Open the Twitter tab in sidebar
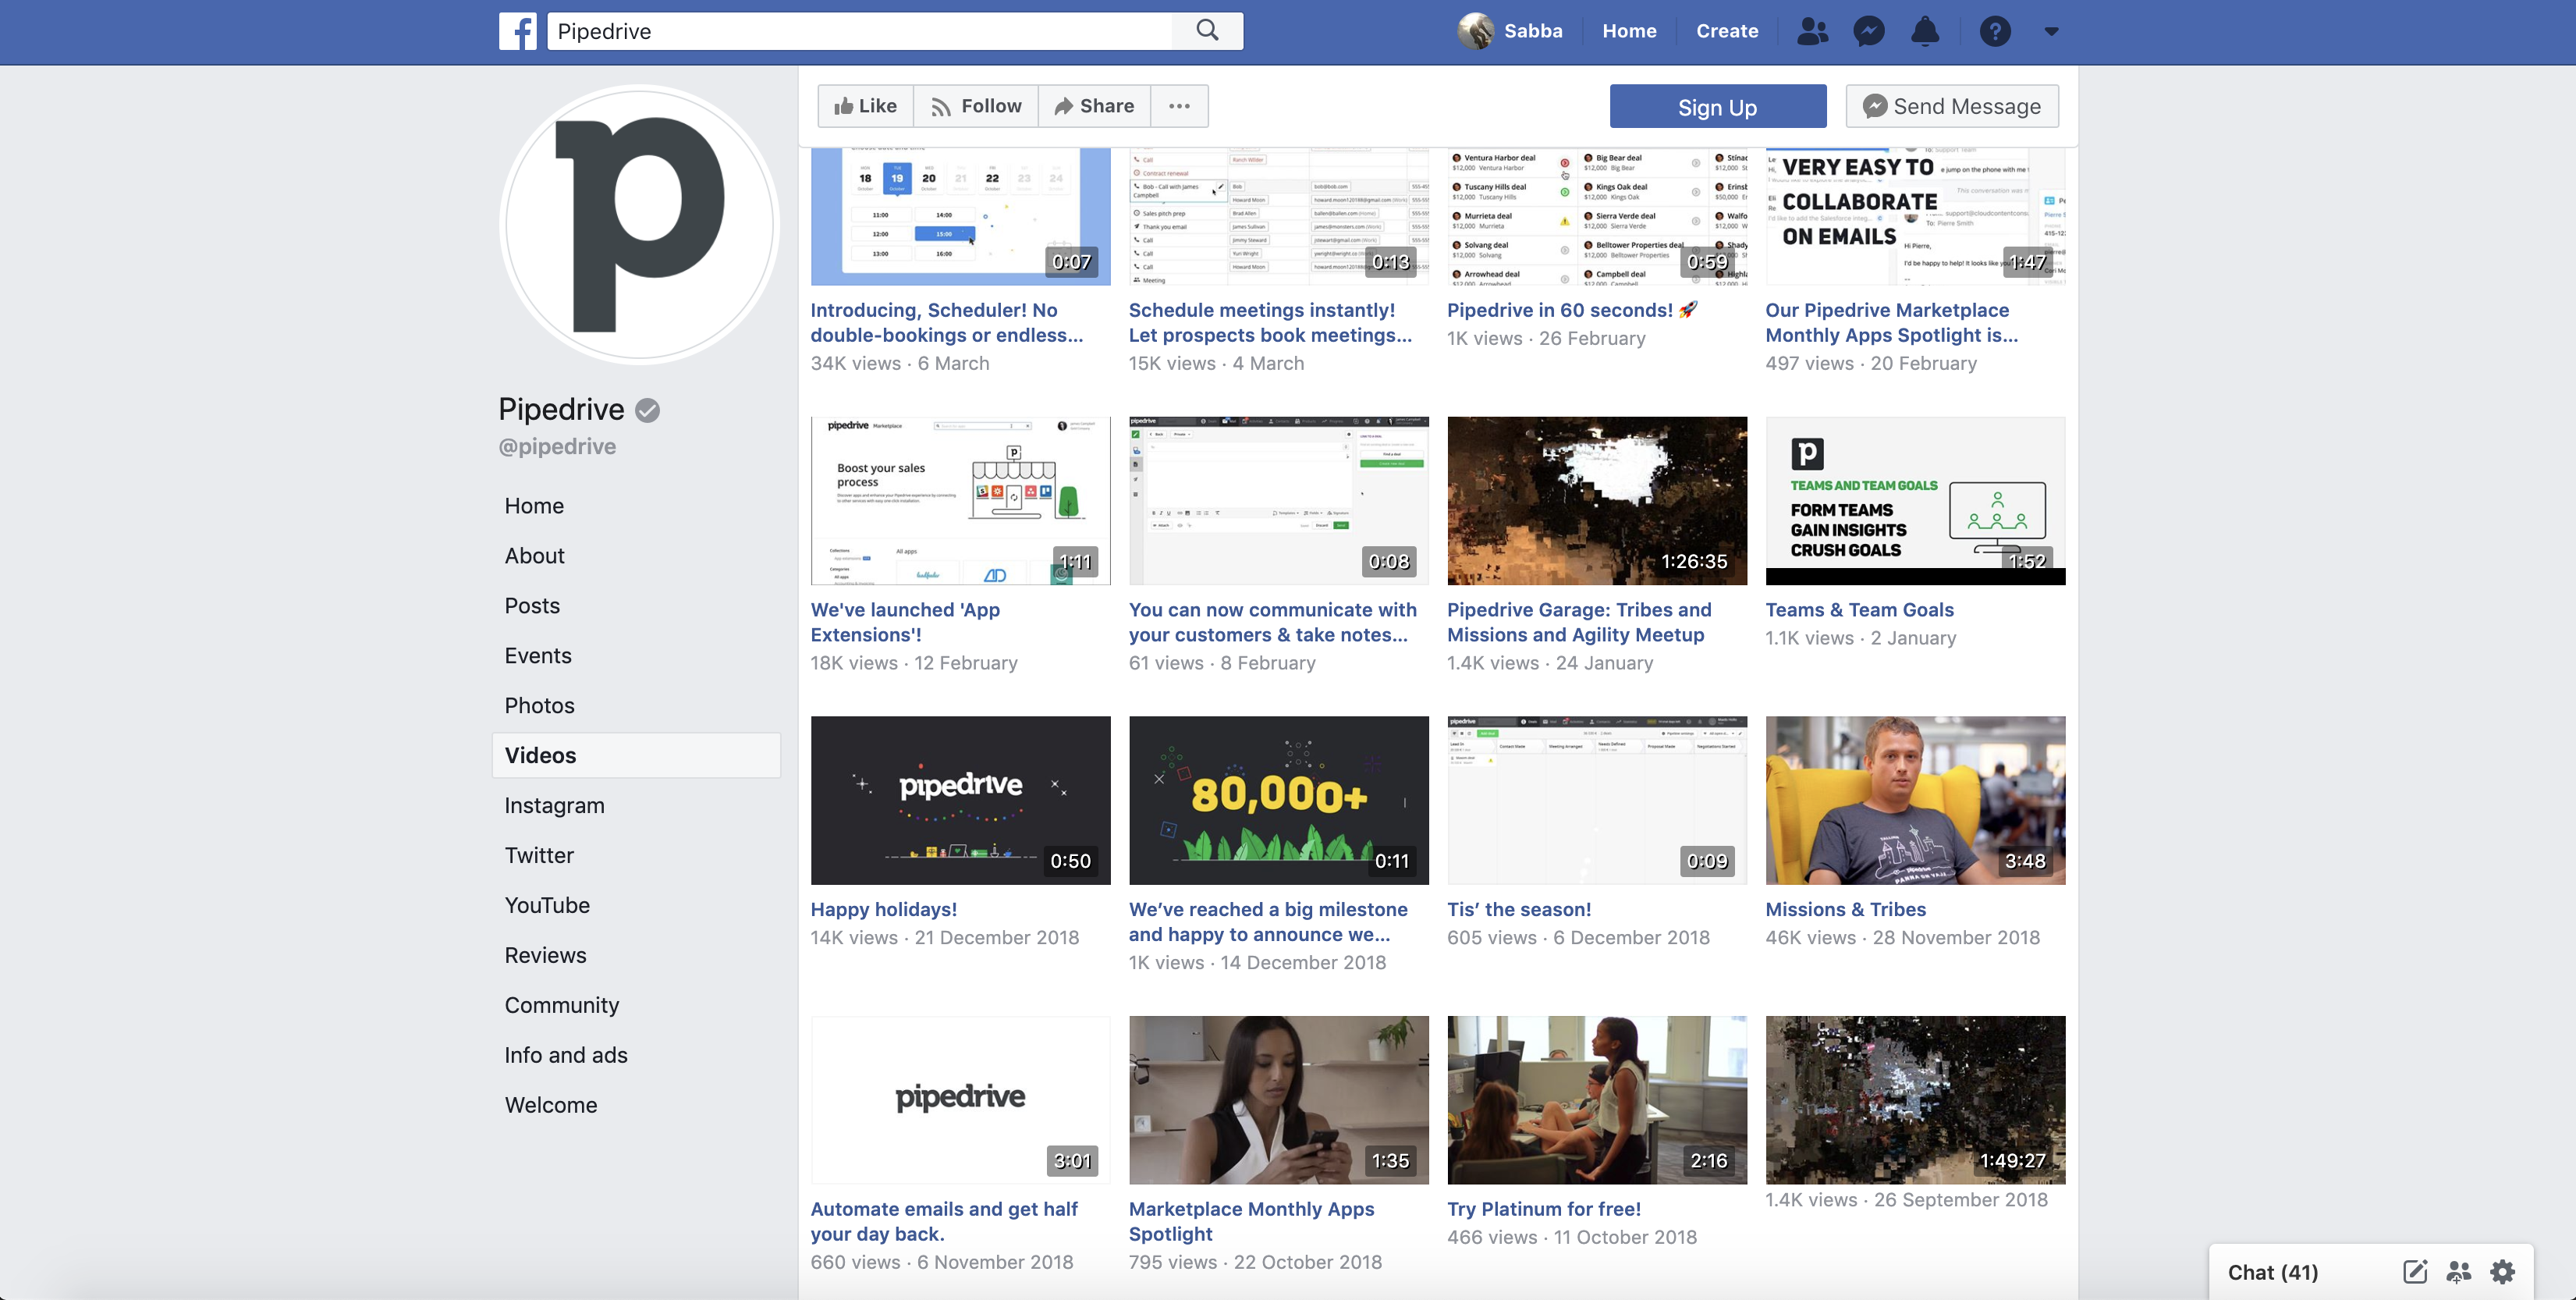This screenshot has width=2576, height=1300. pyautogui.click(x=539, y=856)
